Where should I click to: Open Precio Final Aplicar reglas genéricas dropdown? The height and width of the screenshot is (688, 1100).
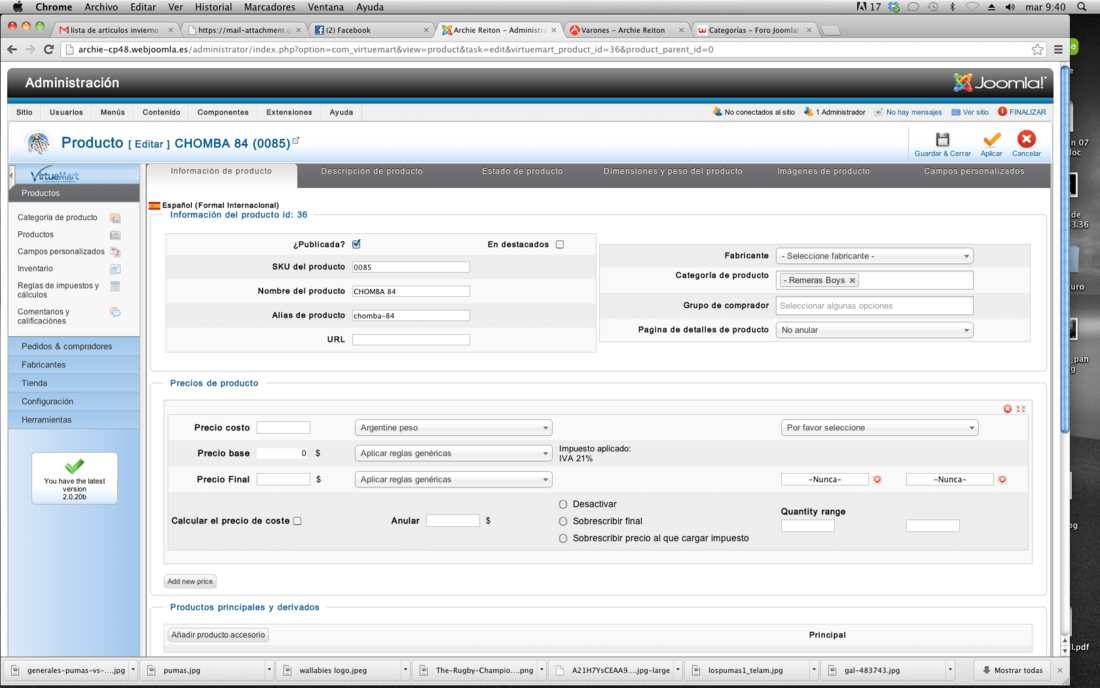[453, 480]
